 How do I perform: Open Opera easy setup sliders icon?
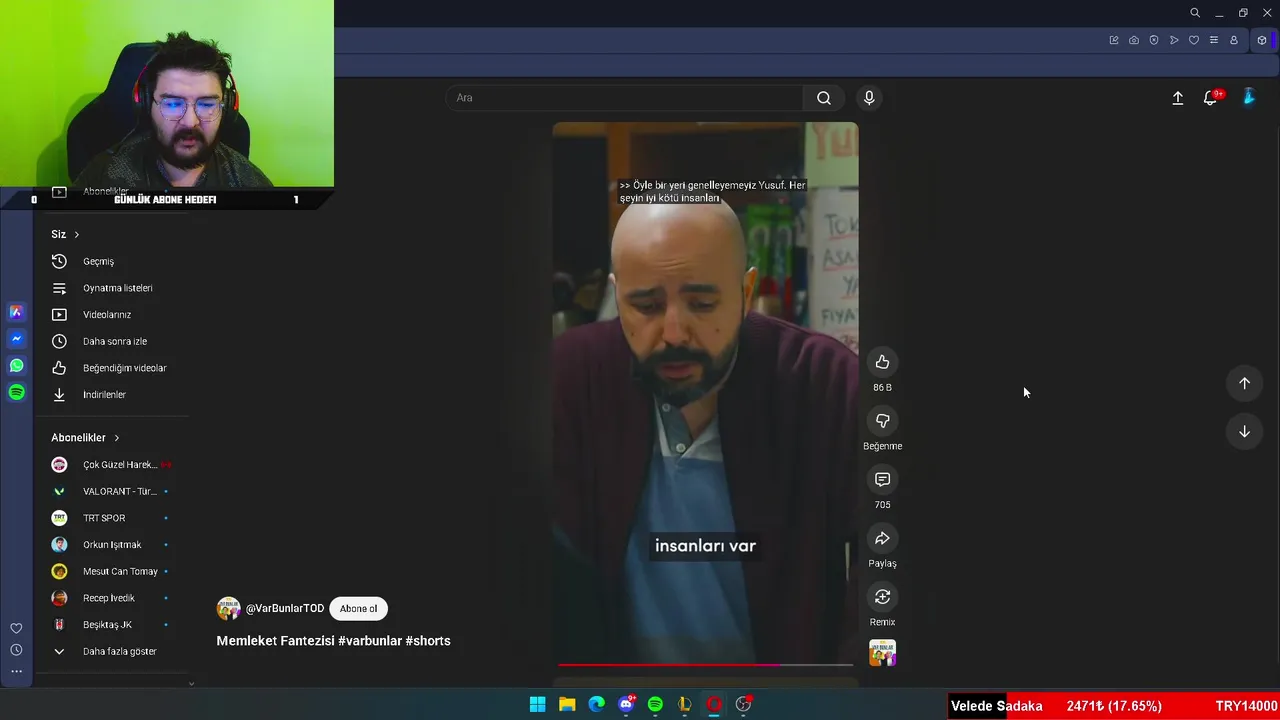coord(1214,40)
